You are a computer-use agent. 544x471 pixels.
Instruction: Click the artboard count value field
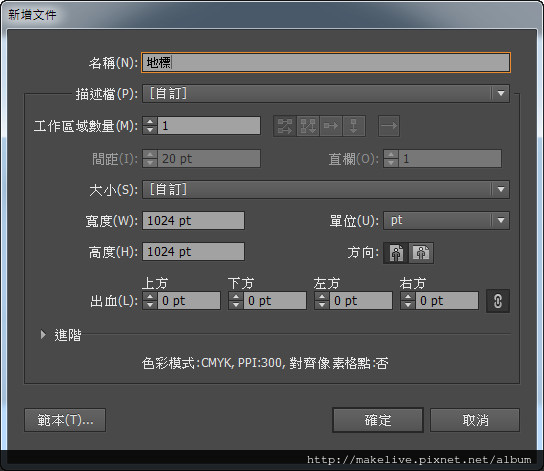click(209, 126)
